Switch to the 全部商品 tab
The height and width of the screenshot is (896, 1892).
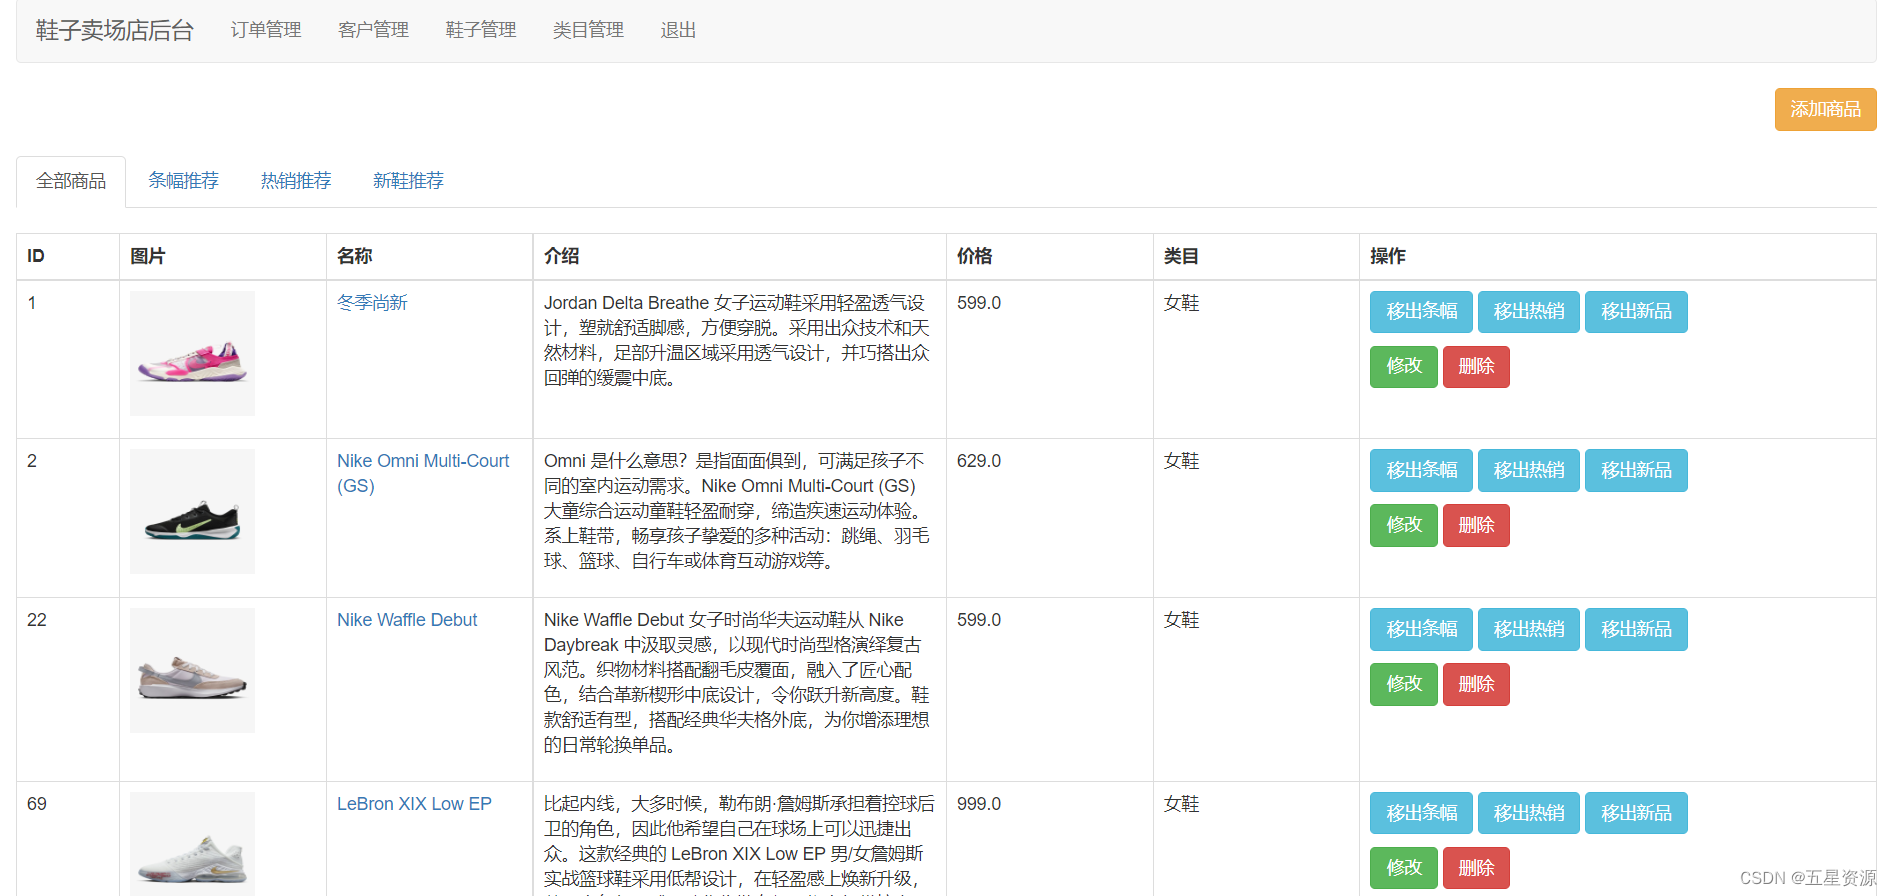click(x=71, y=181)
